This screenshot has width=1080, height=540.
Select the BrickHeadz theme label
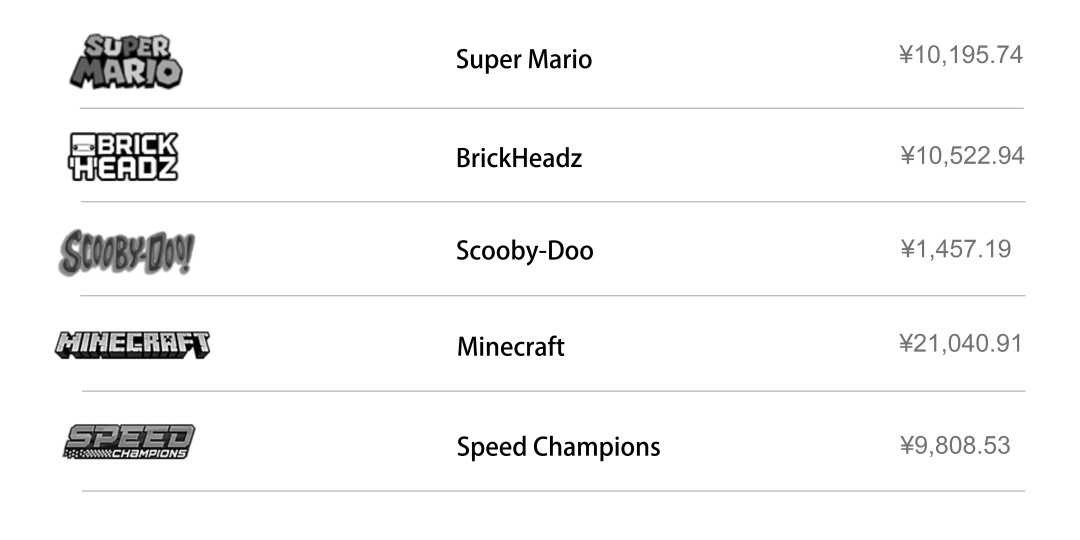point(519,158)
